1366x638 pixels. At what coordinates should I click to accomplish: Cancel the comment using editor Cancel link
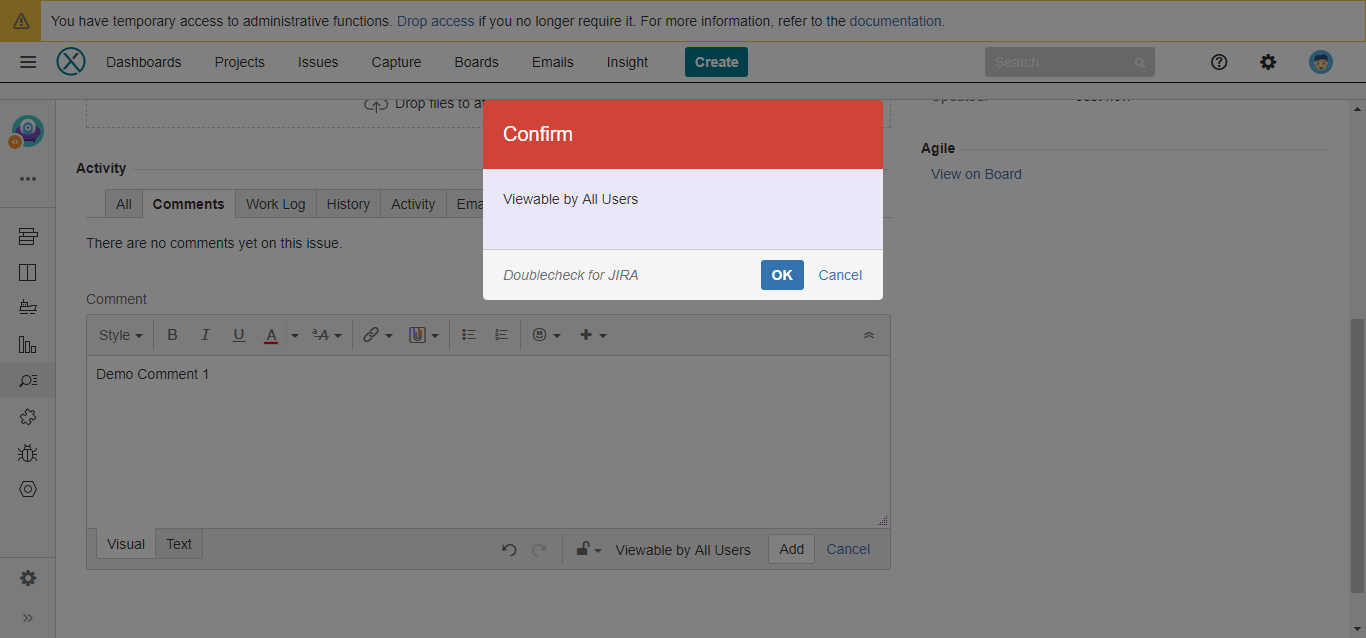coord(848,549)
